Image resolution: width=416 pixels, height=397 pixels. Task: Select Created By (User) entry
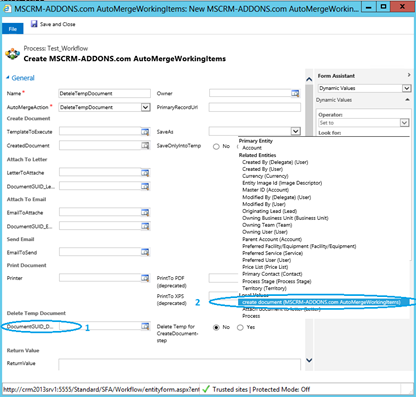[x=262, y=169]
